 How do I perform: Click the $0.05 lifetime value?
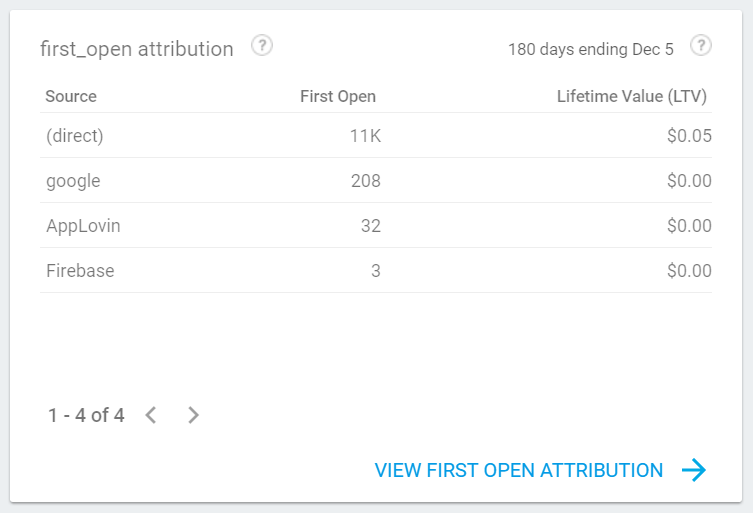[689, 136]
